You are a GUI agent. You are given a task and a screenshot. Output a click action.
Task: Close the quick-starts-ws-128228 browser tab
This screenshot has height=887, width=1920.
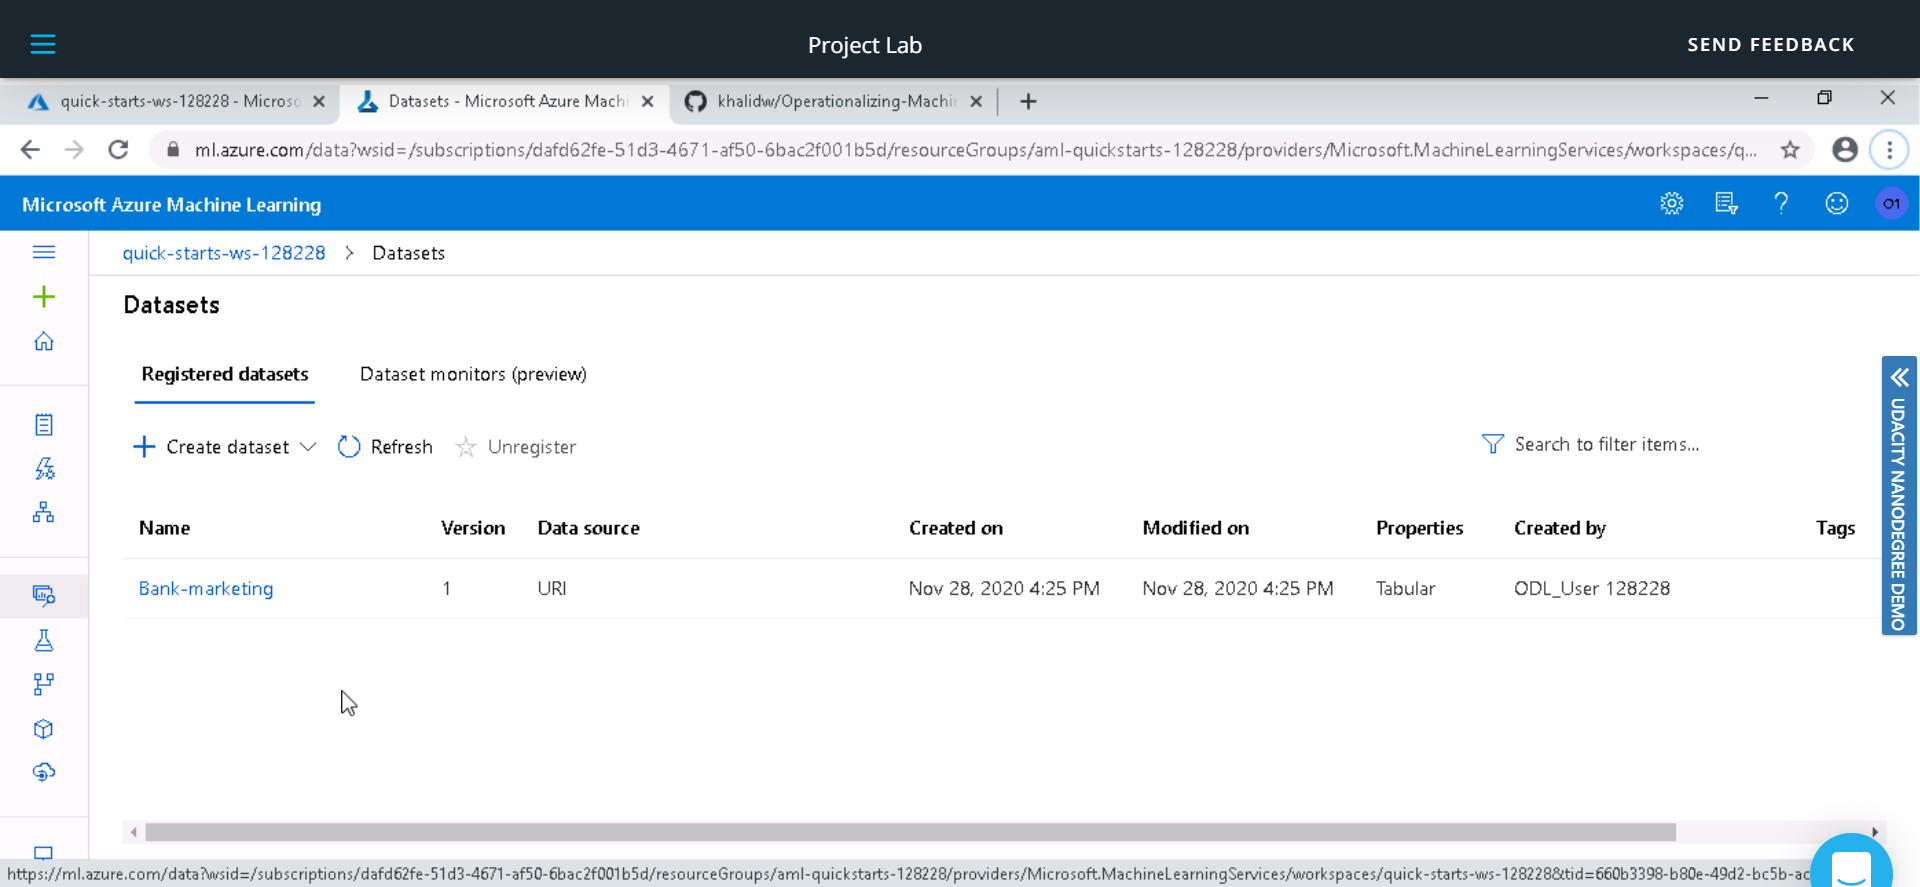(319, 101)
